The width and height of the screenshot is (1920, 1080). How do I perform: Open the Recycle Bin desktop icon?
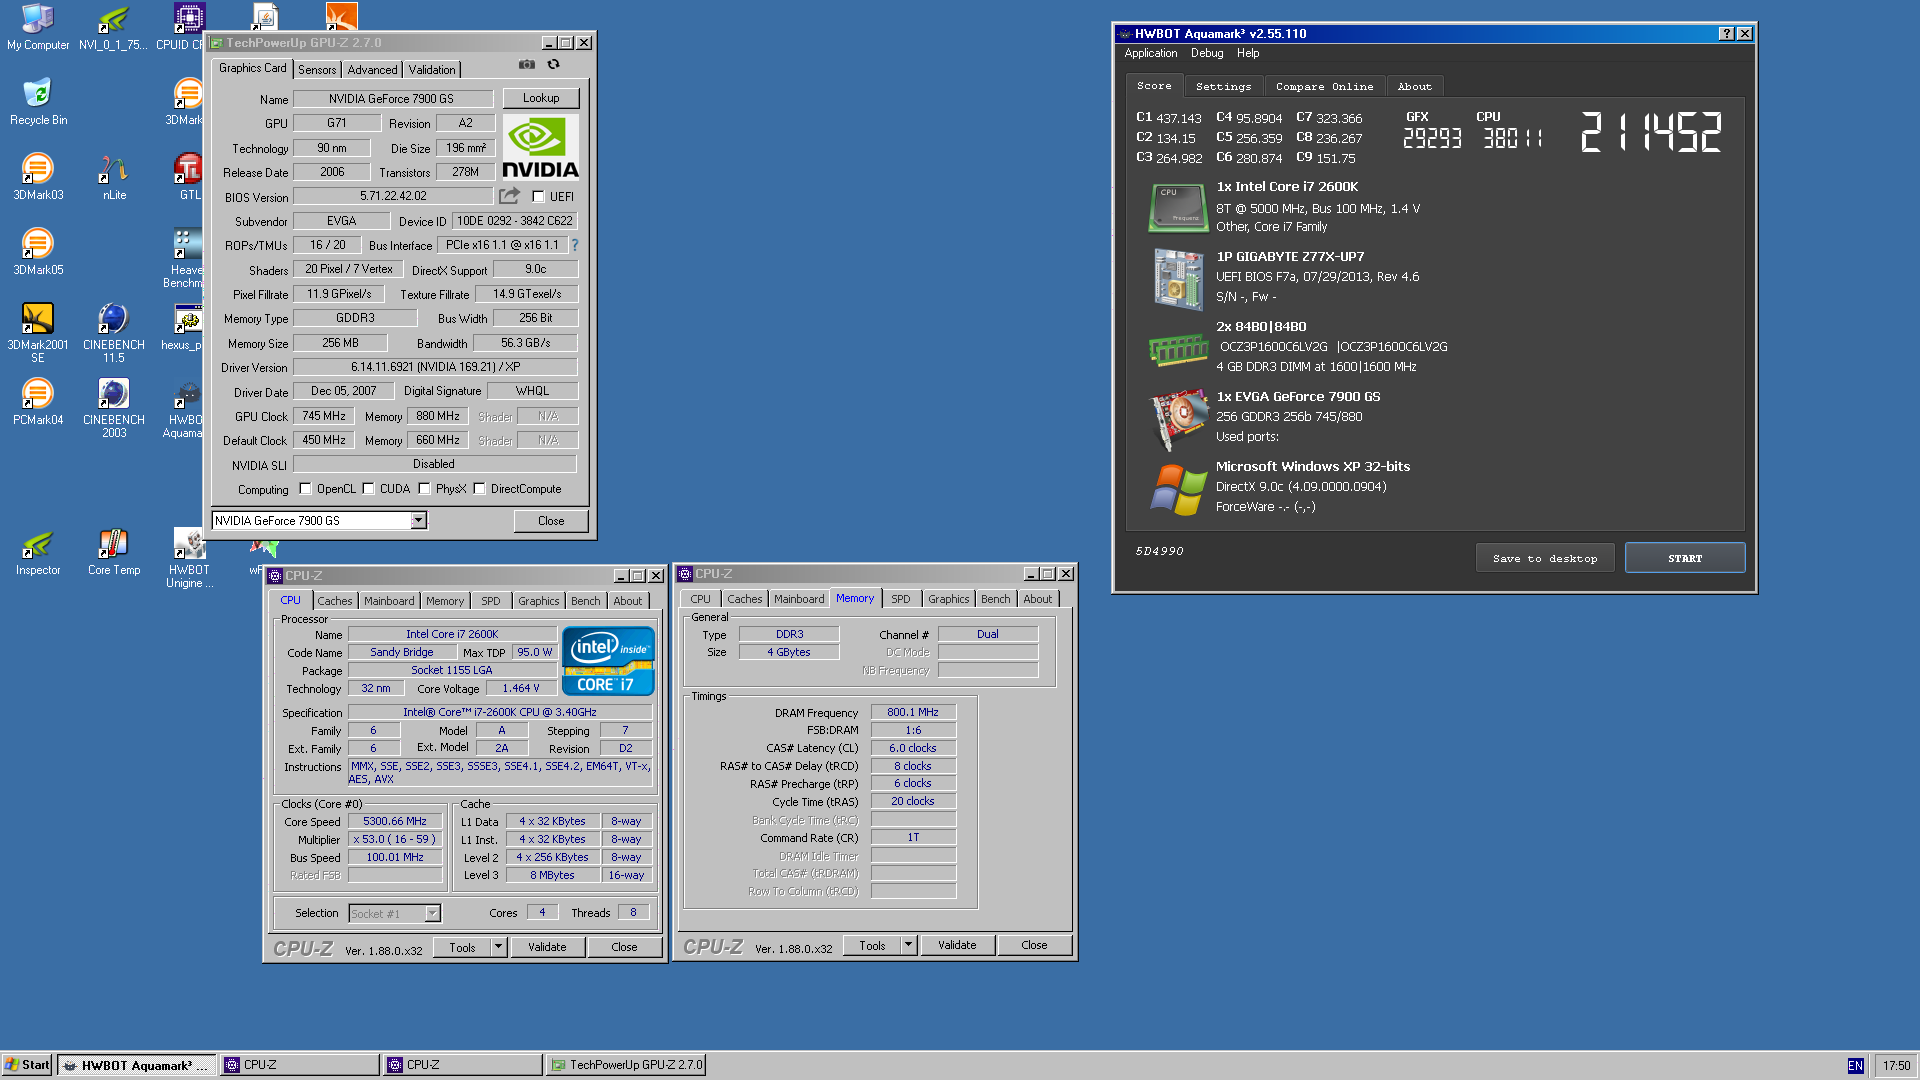click(38, 101)
